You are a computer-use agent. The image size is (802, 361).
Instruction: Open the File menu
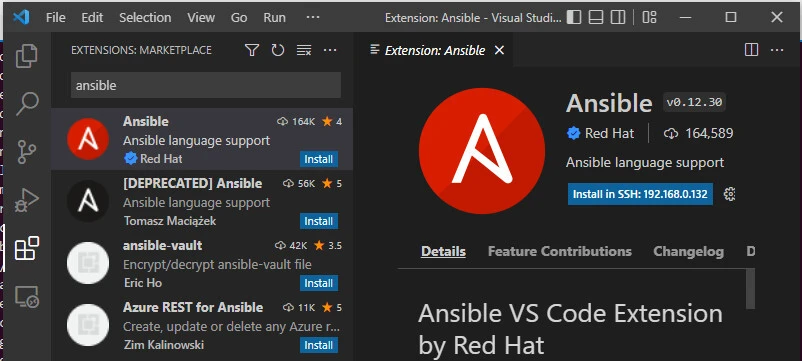pyautogui.click(x=55, y=17)
